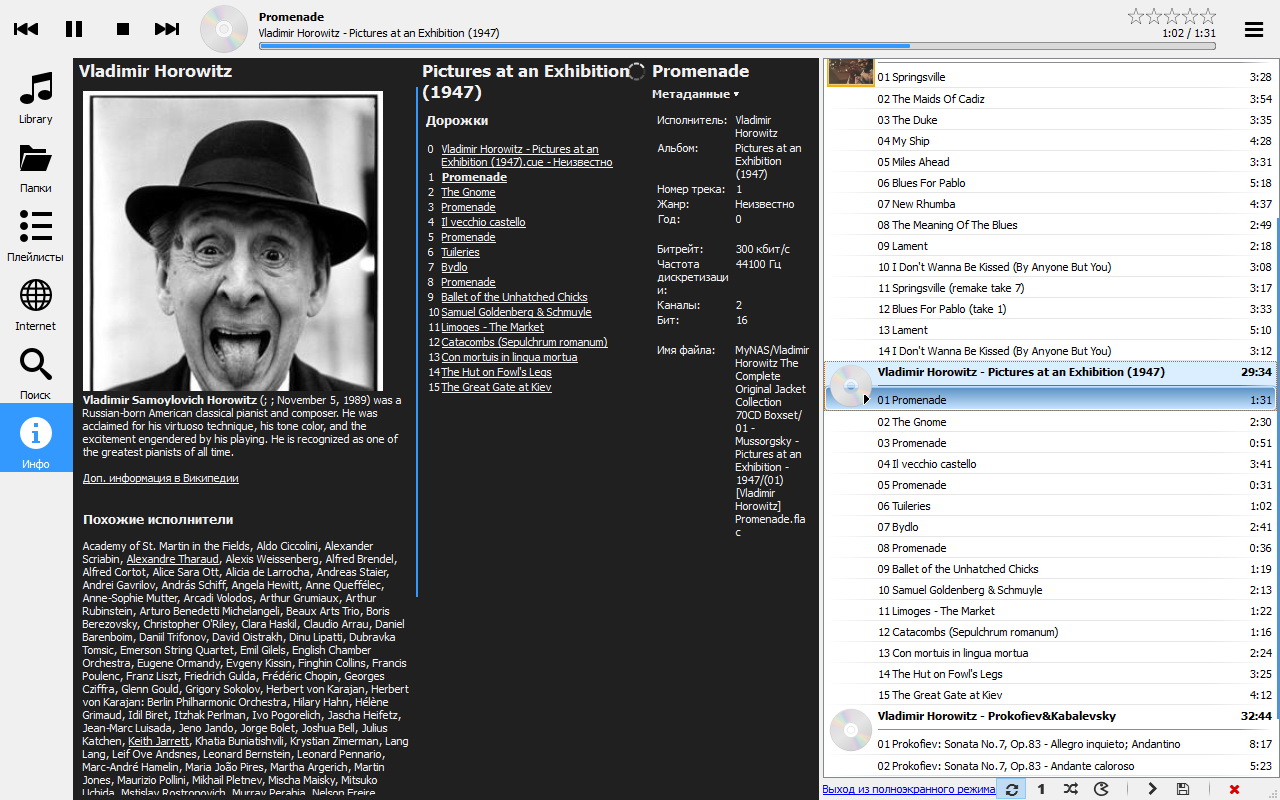Open the hamburger main menu

click(x=1254, y=29)
